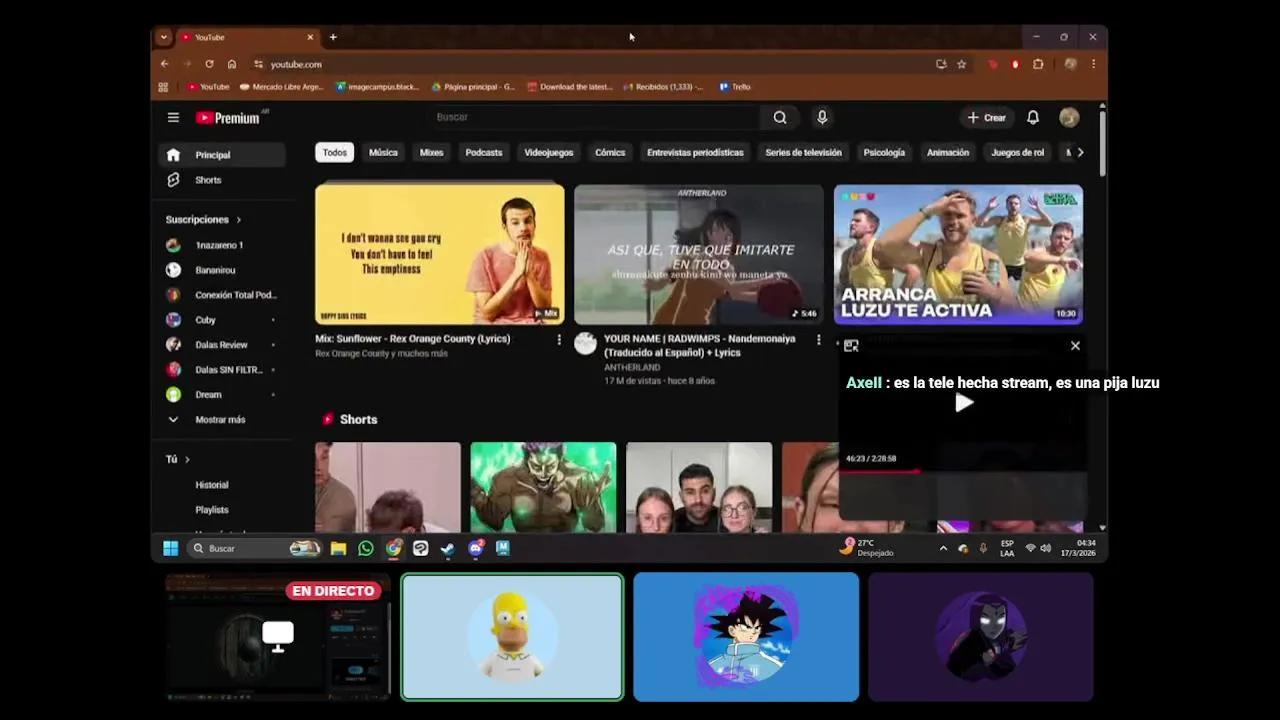
Task: Open the account avatar menu
Action: click(1069, 117)
